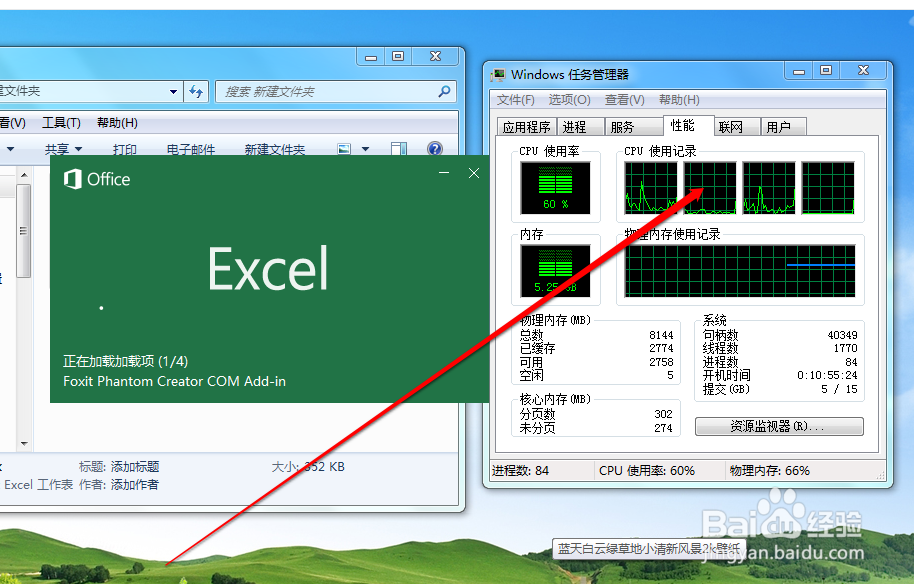Click the scrollbar down arrow in Explorer
This screenshot has width=914, height=584.
pos(24,444)
